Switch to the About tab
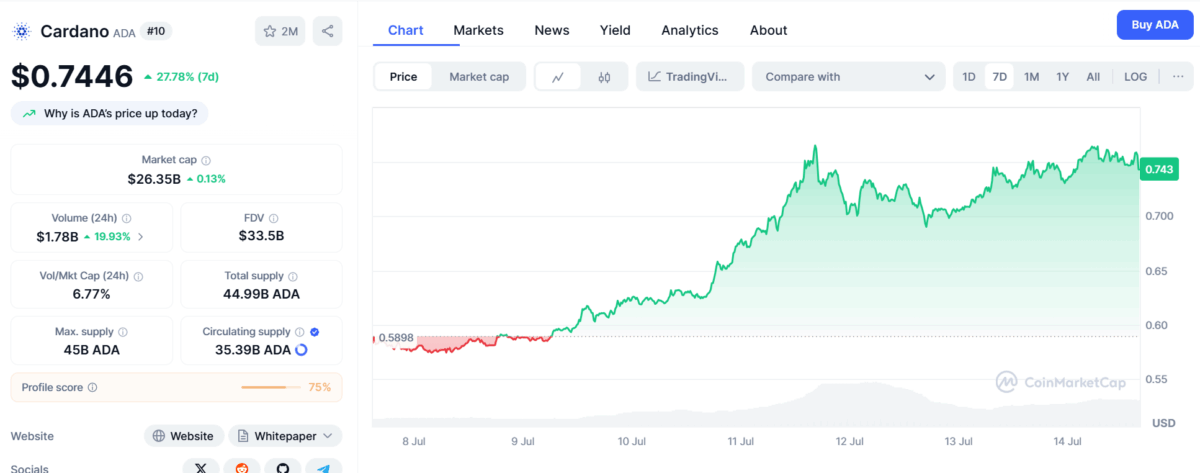This screenshot has height=473, width=1200. click(x=768, y=30)
